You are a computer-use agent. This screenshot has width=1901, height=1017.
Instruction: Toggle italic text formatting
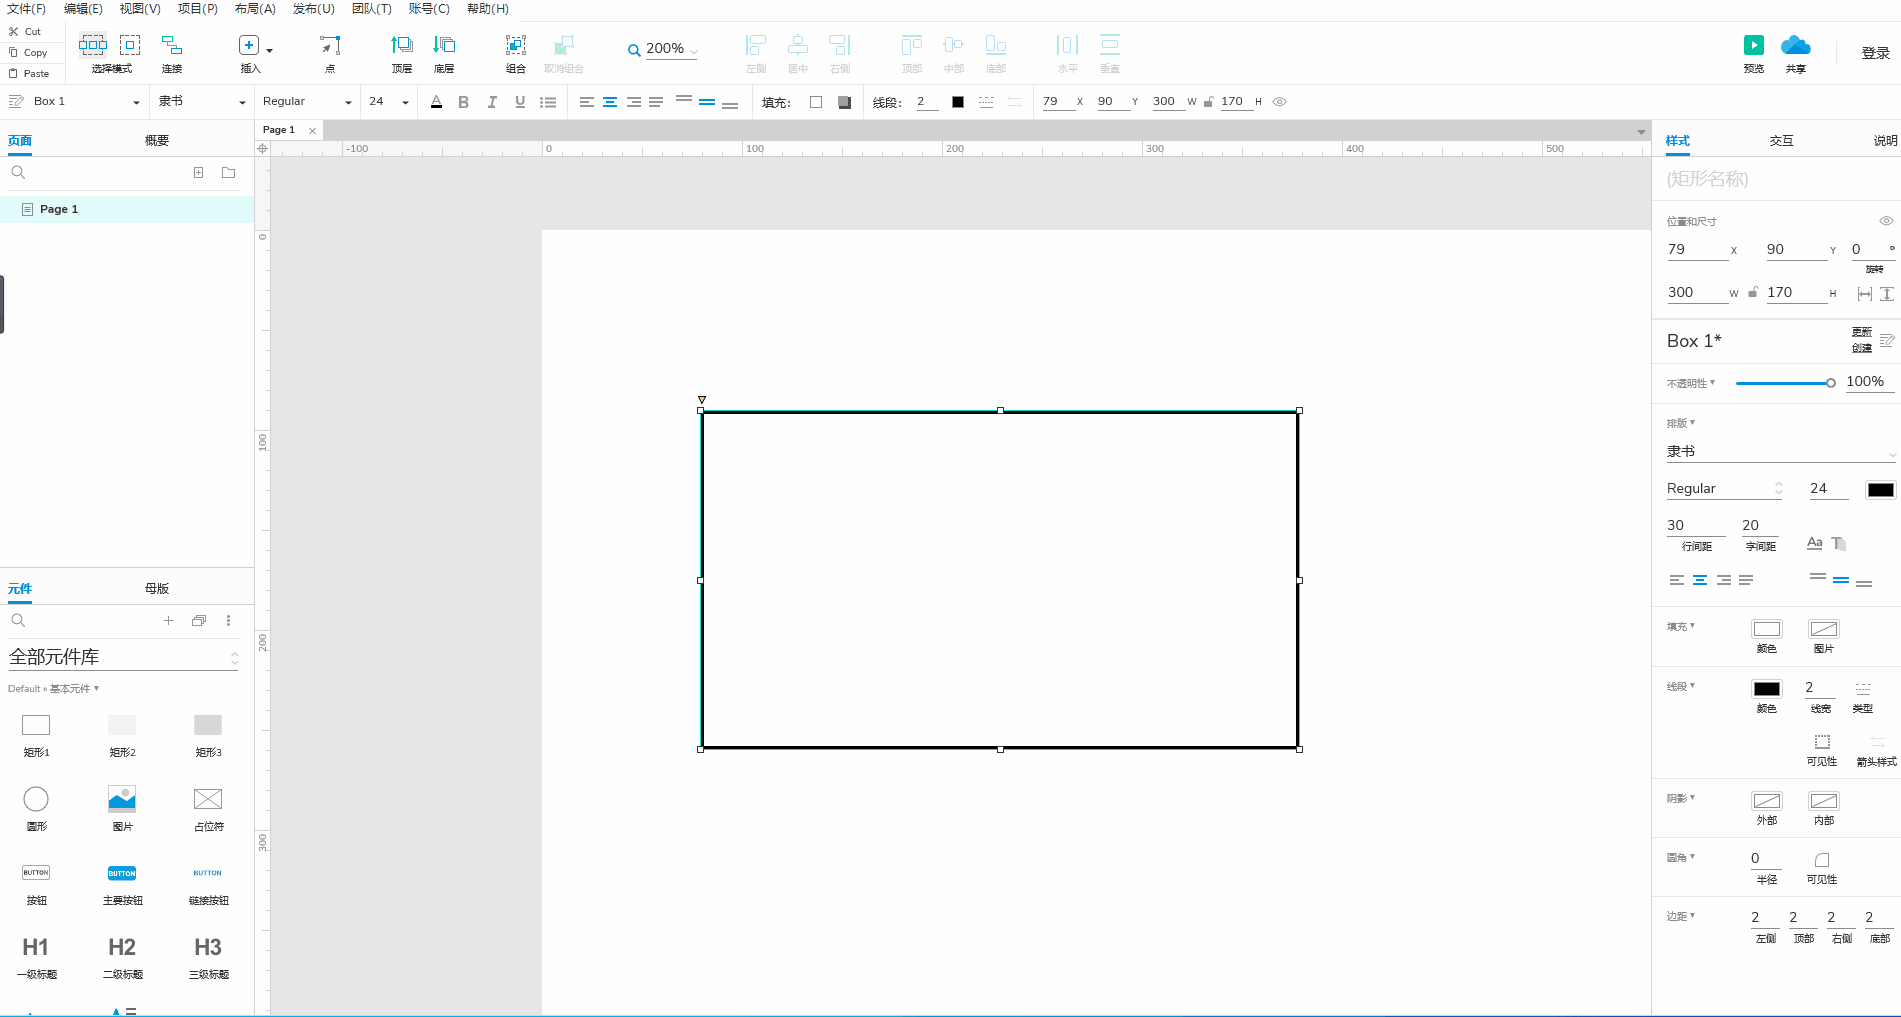tap(491, 102)
